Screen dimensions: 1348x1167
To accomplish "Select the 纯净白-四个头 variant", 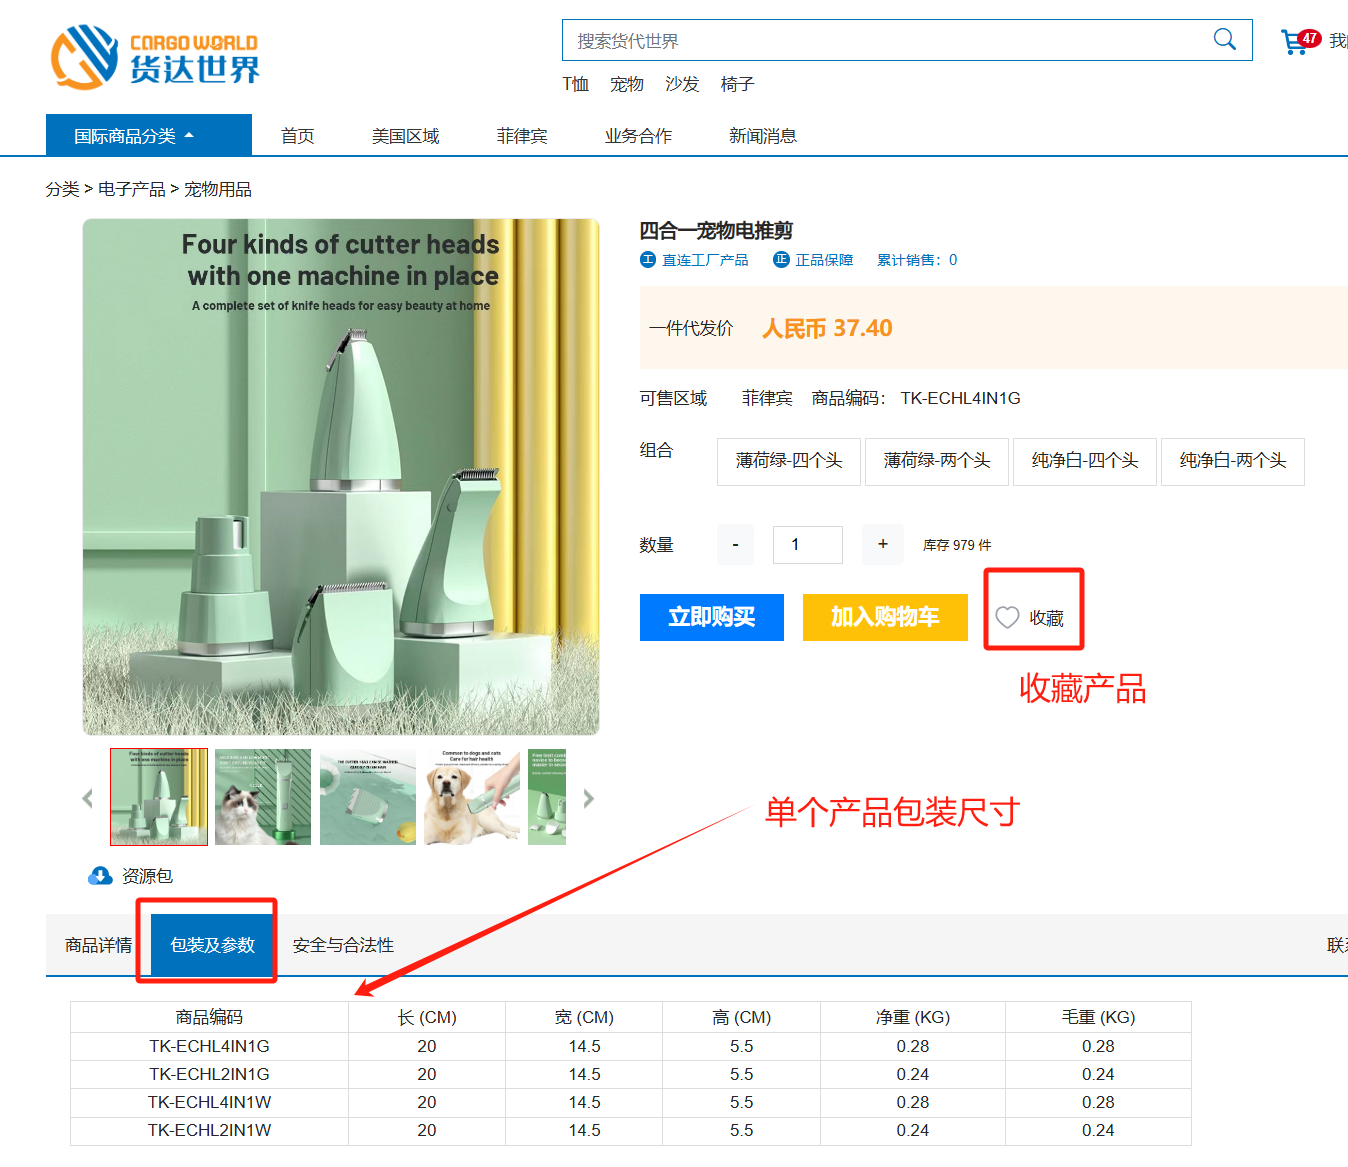I will tap(1085, 461).
